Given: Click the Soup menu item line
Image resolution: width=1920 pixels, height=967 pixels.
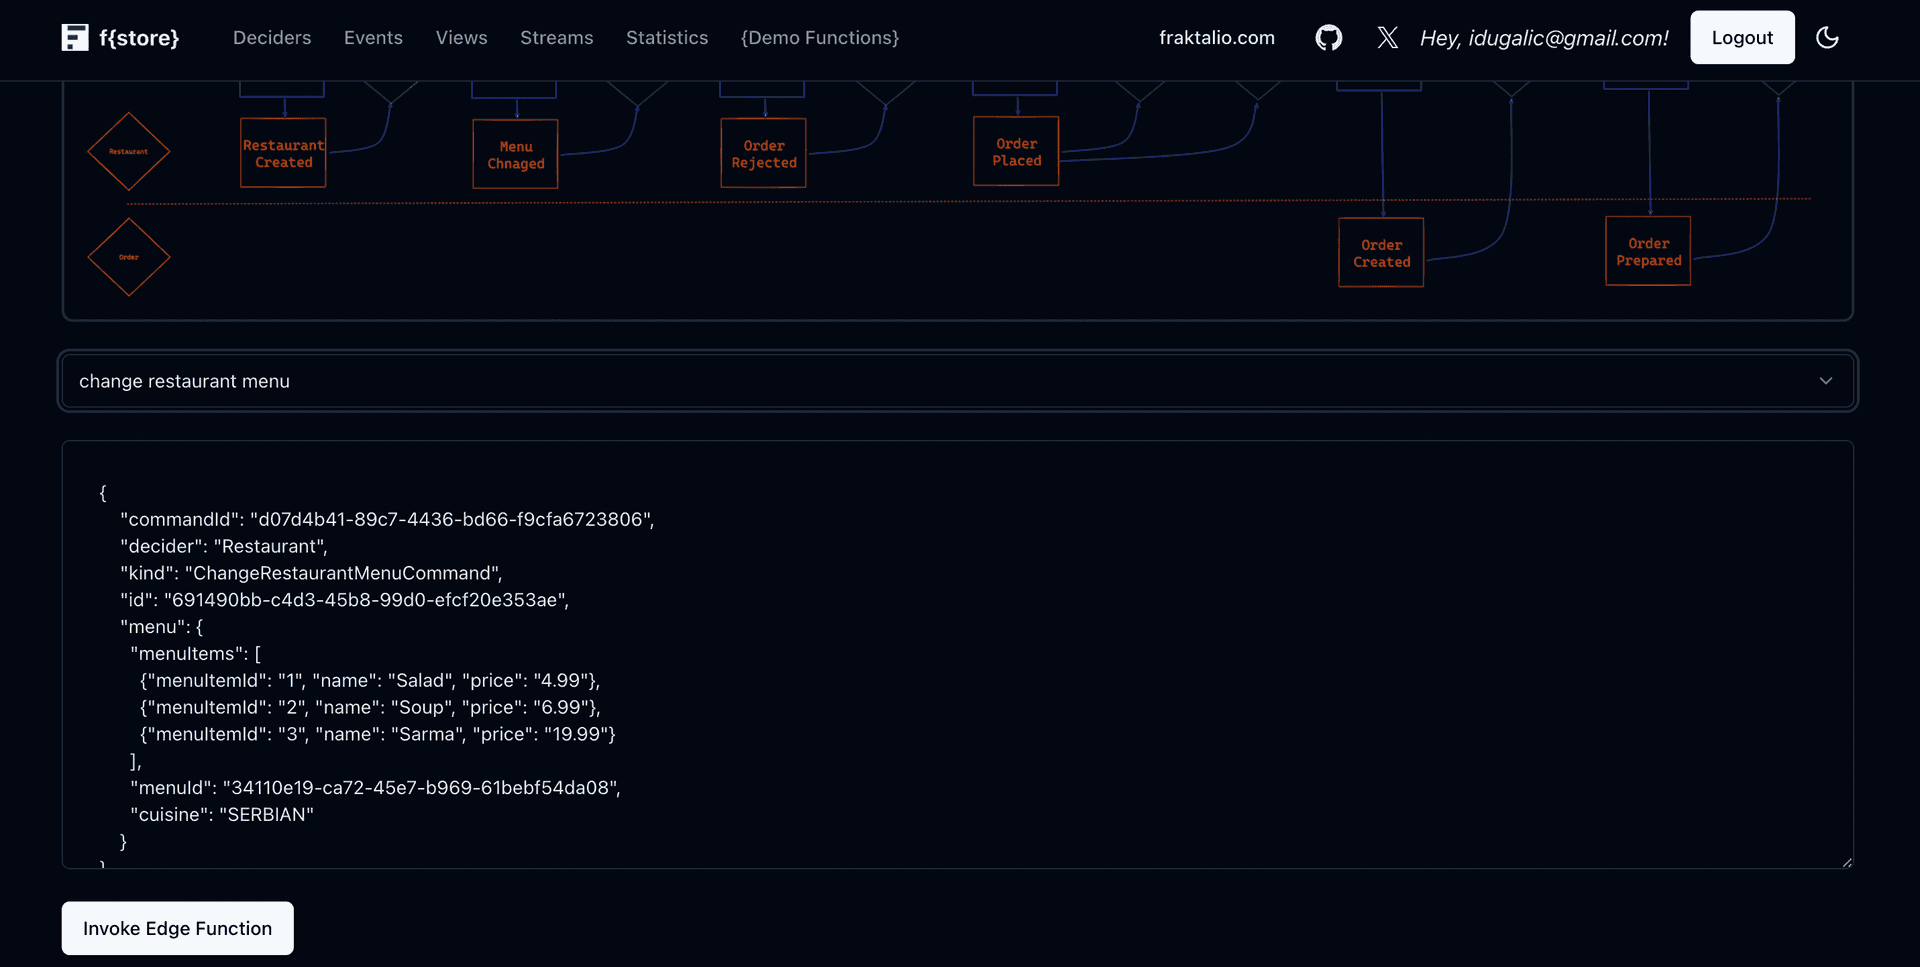Looking at the screenshot, I should 370,708.
